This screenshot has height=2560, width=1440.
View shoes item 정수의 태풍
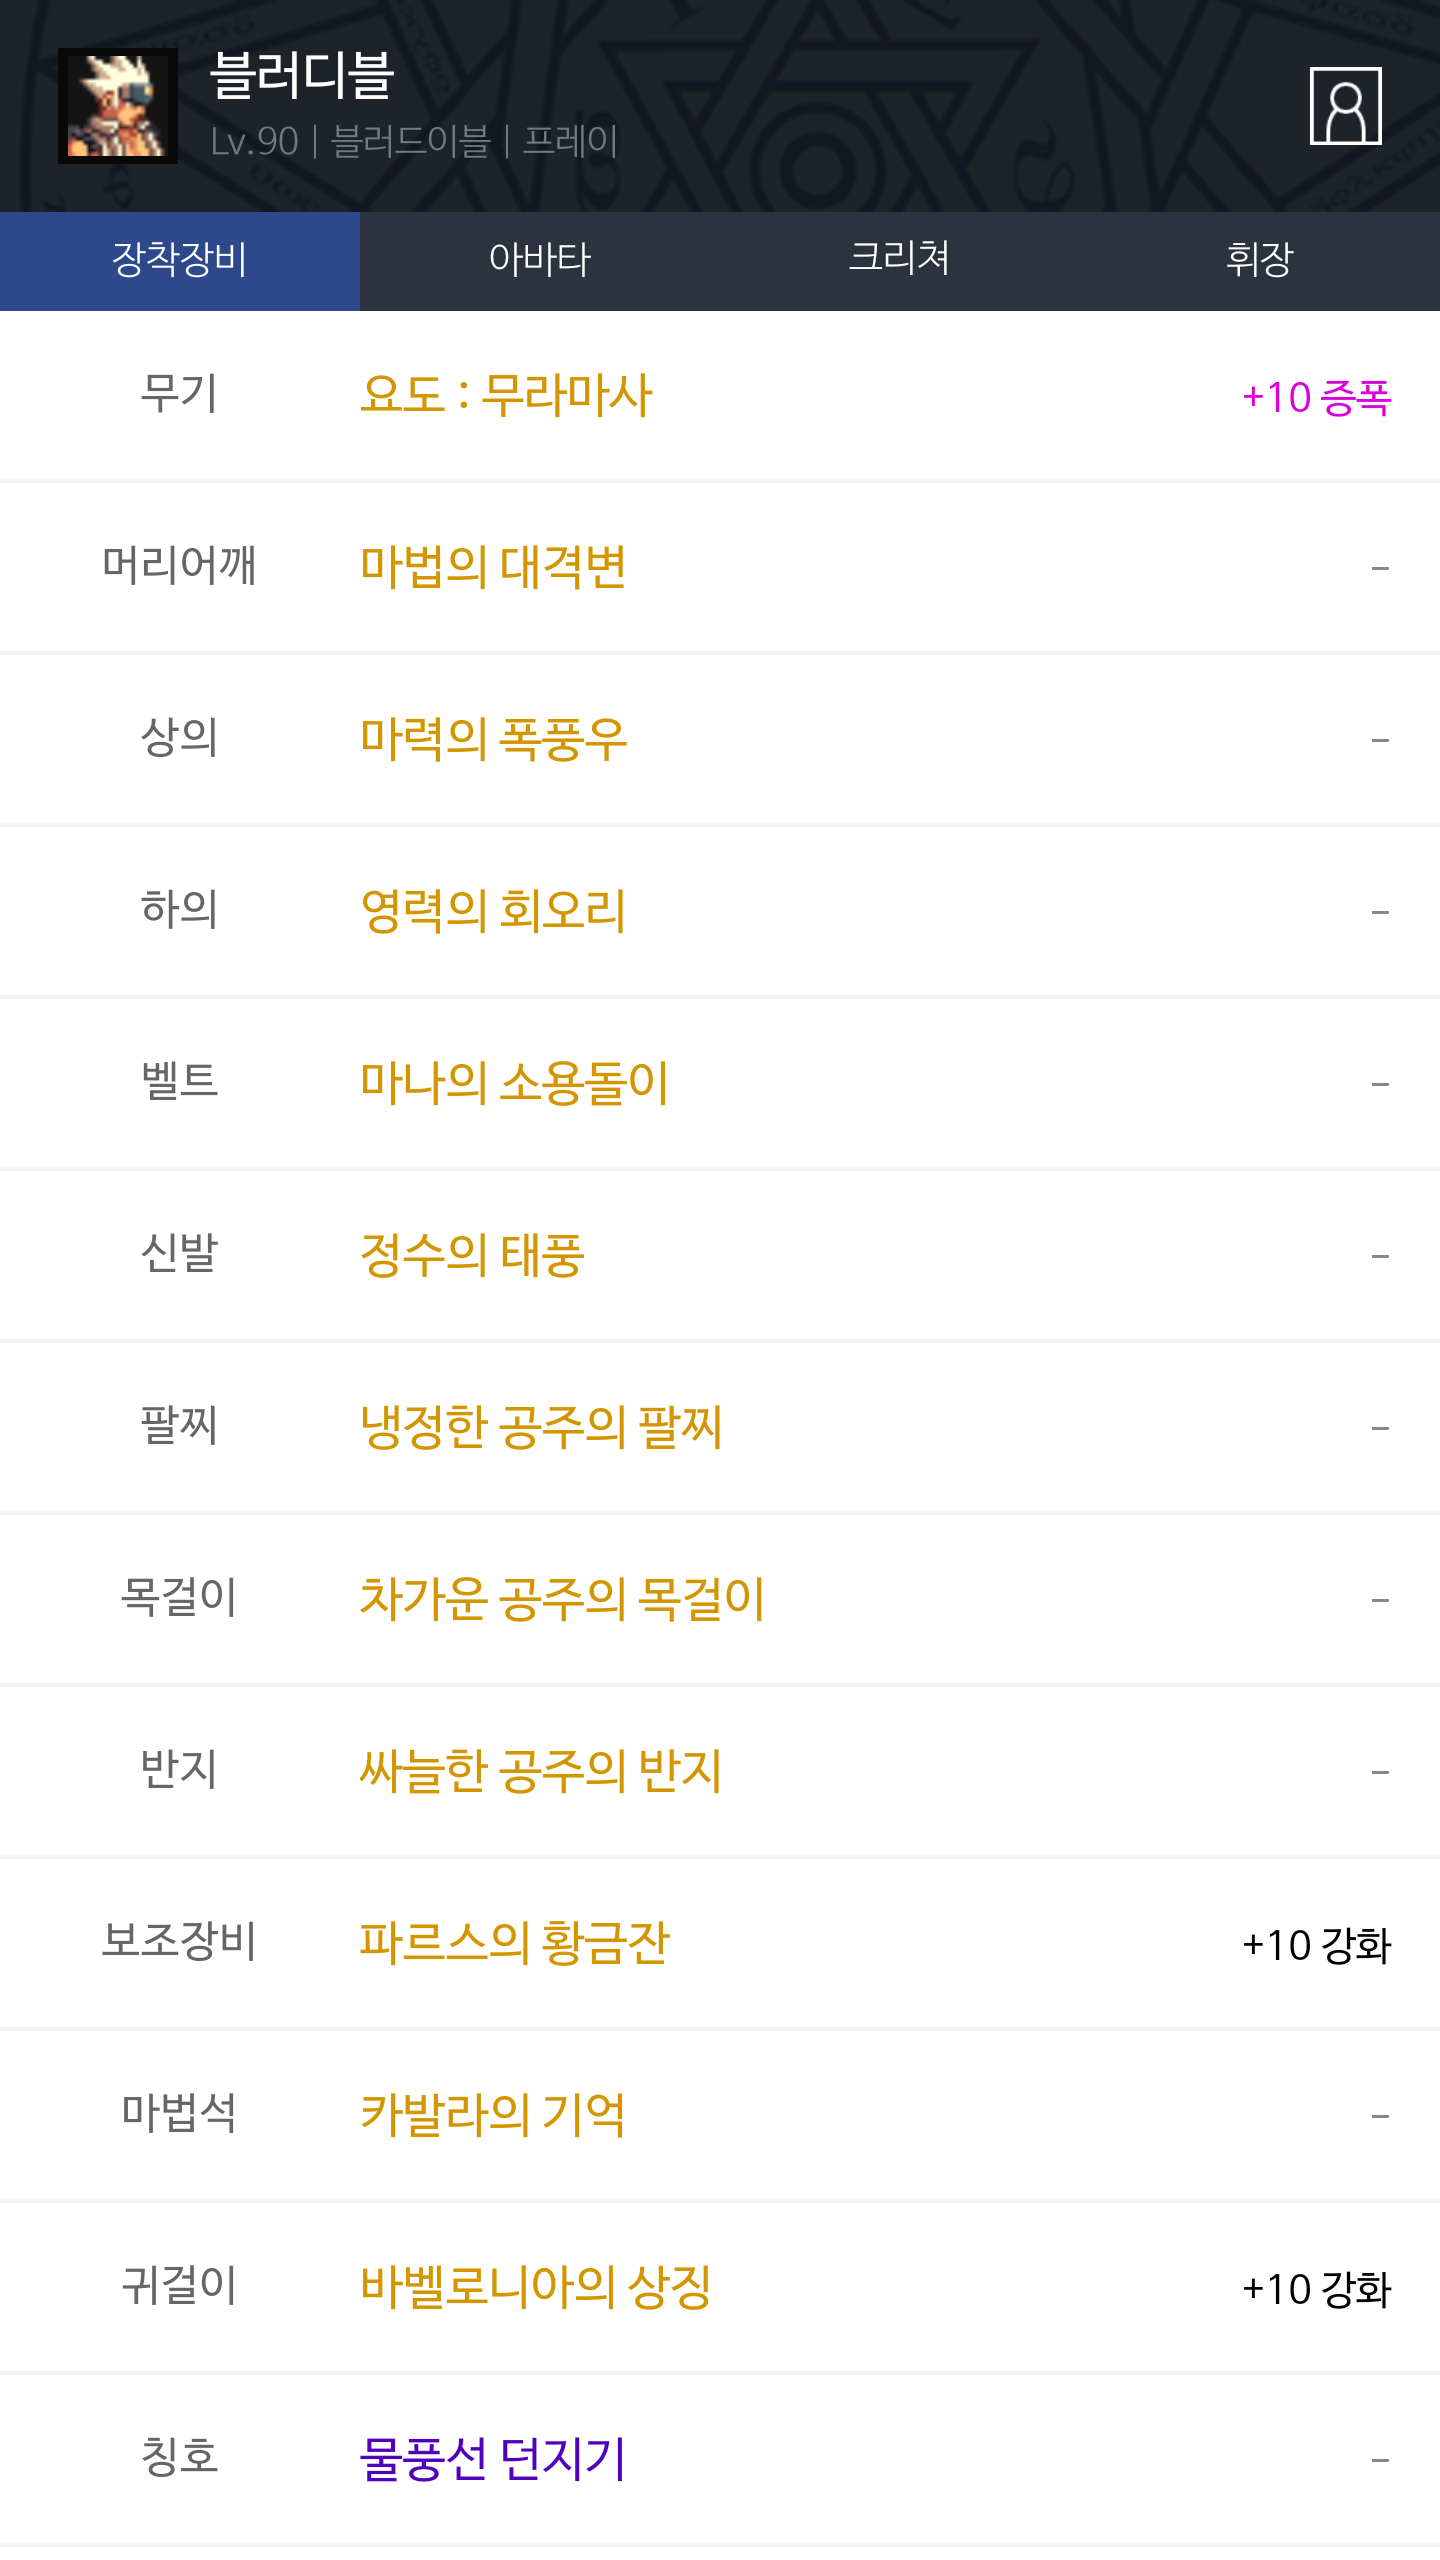[472, 1256]
